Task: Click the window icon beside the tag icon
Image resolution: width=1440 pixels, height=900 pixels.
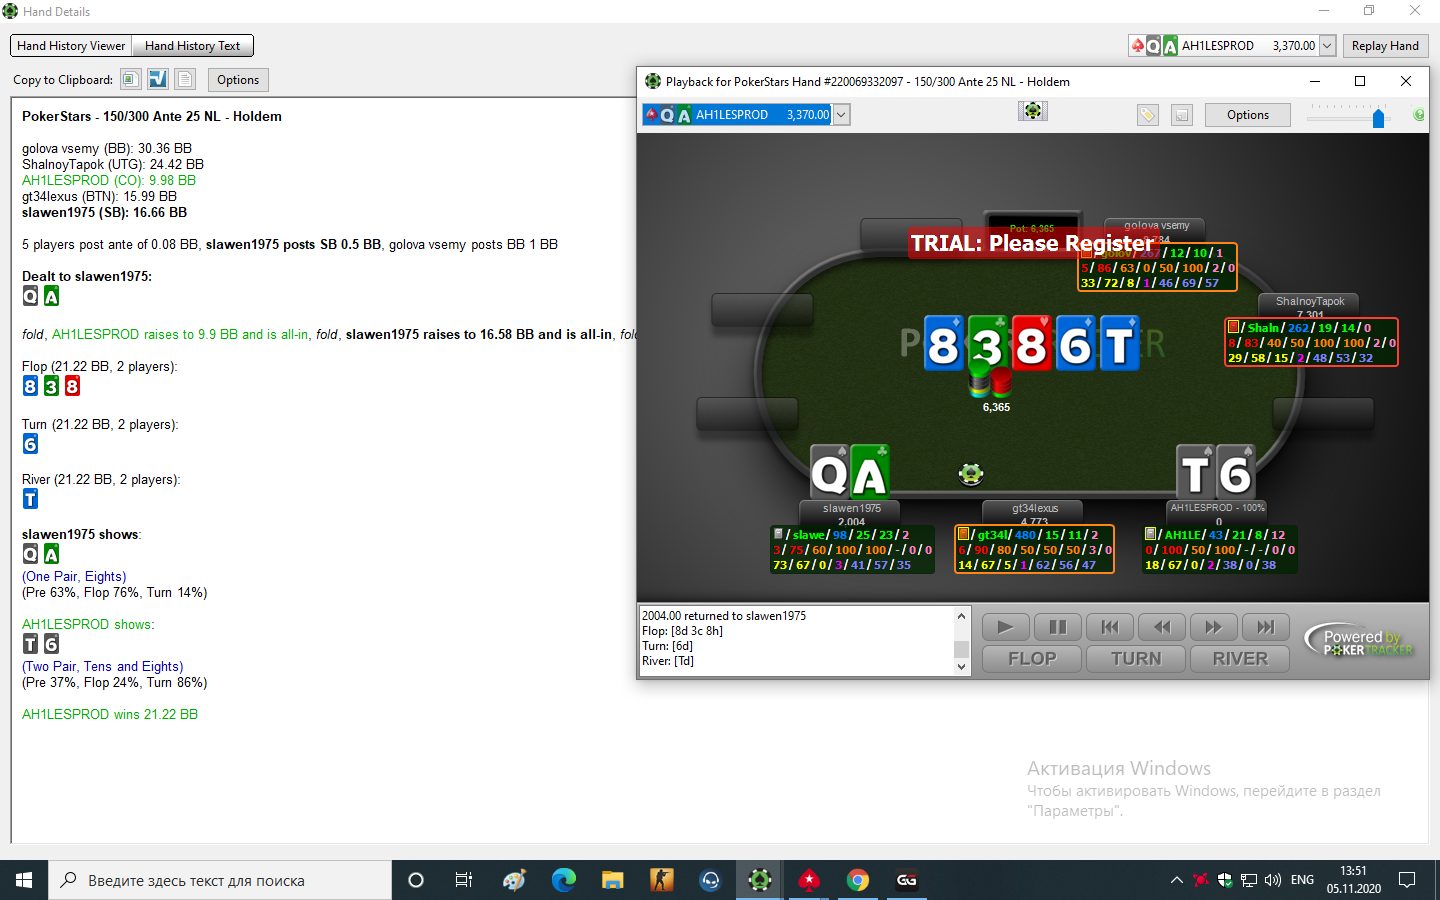Action: (x=1182, y=115)
